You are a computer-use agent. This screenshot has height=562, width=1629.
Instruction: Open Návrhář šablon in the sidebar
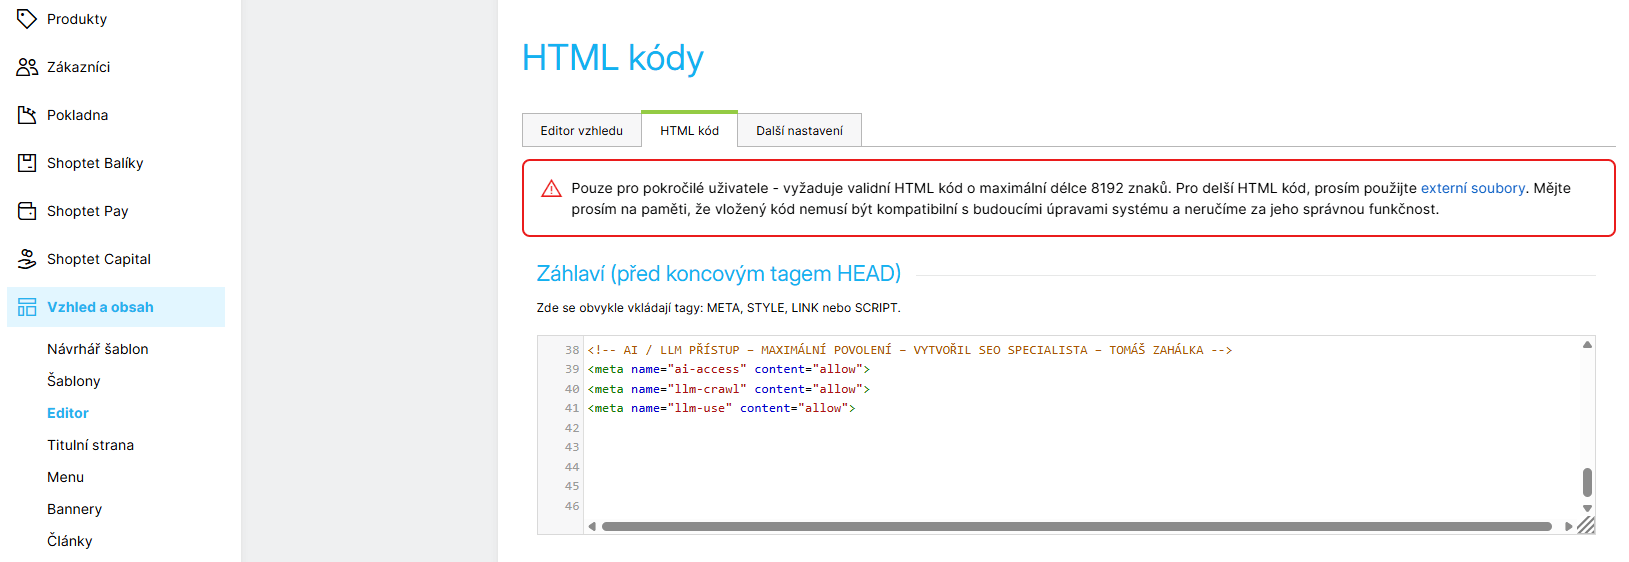(x=97, y=349)
